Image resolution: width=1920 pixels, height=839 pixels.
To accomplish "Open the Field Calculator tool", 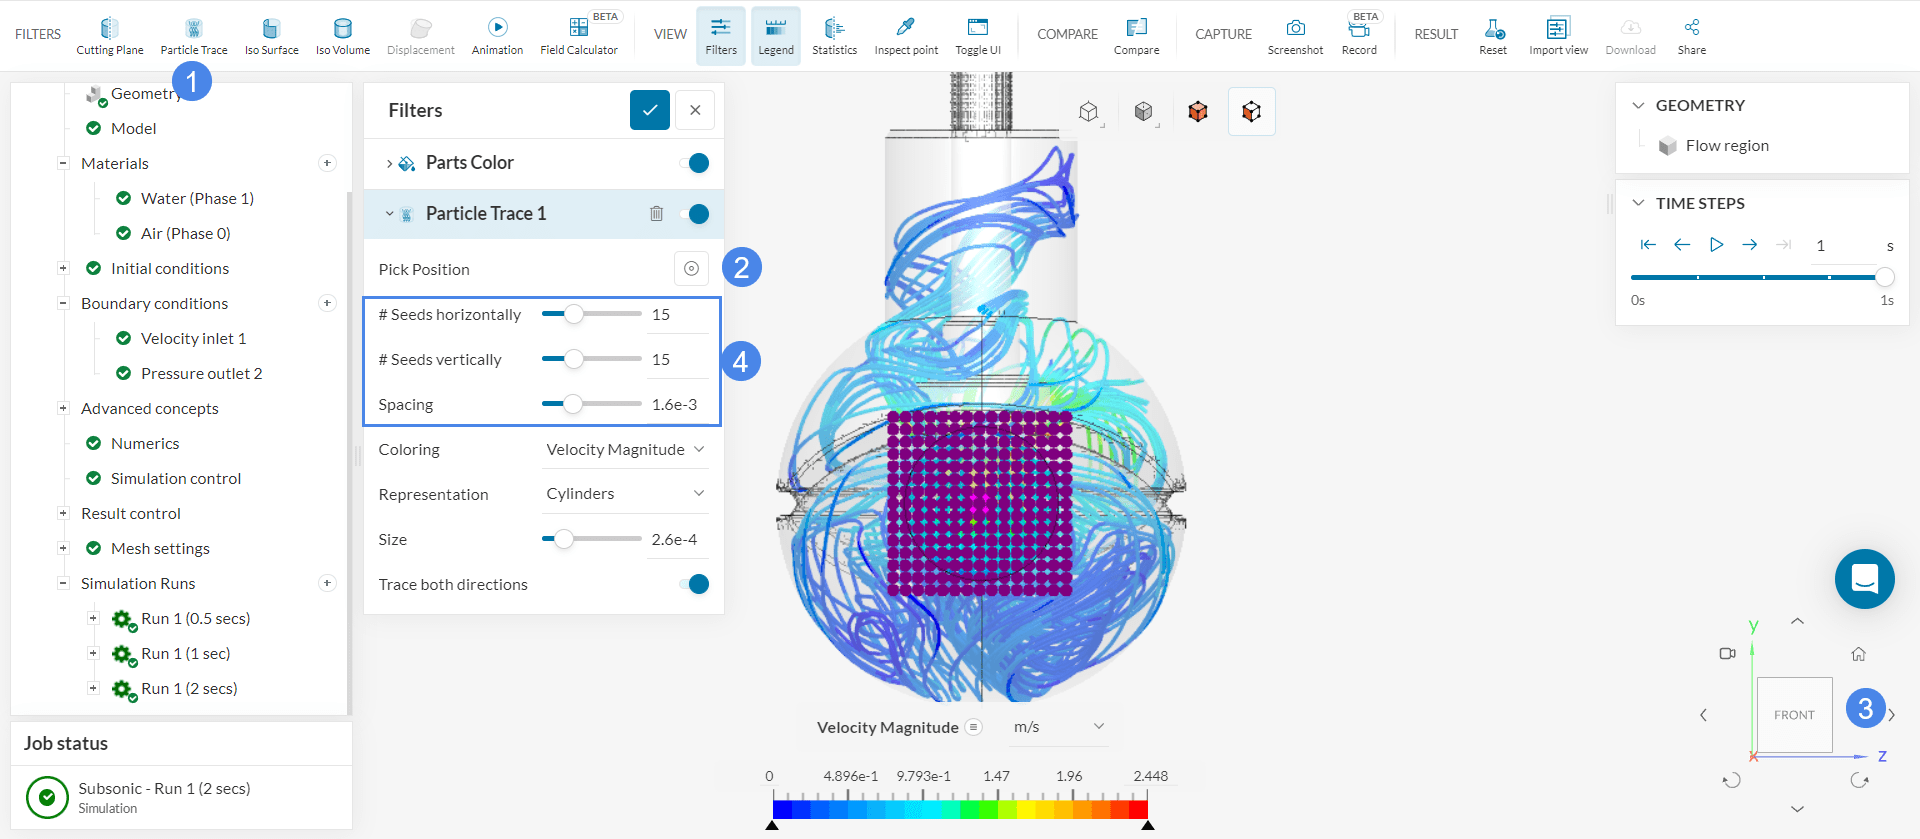I will coord(578,36).
